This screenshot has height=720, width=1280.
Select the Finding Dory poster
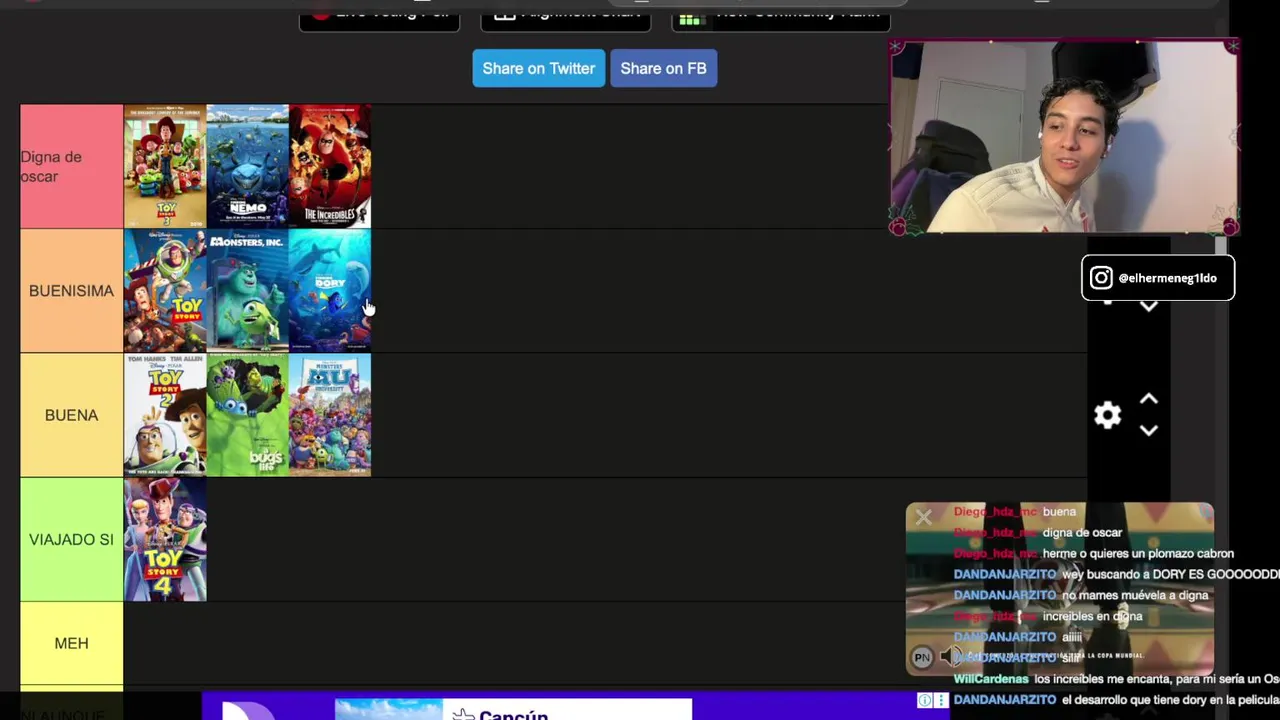(330, 291)
